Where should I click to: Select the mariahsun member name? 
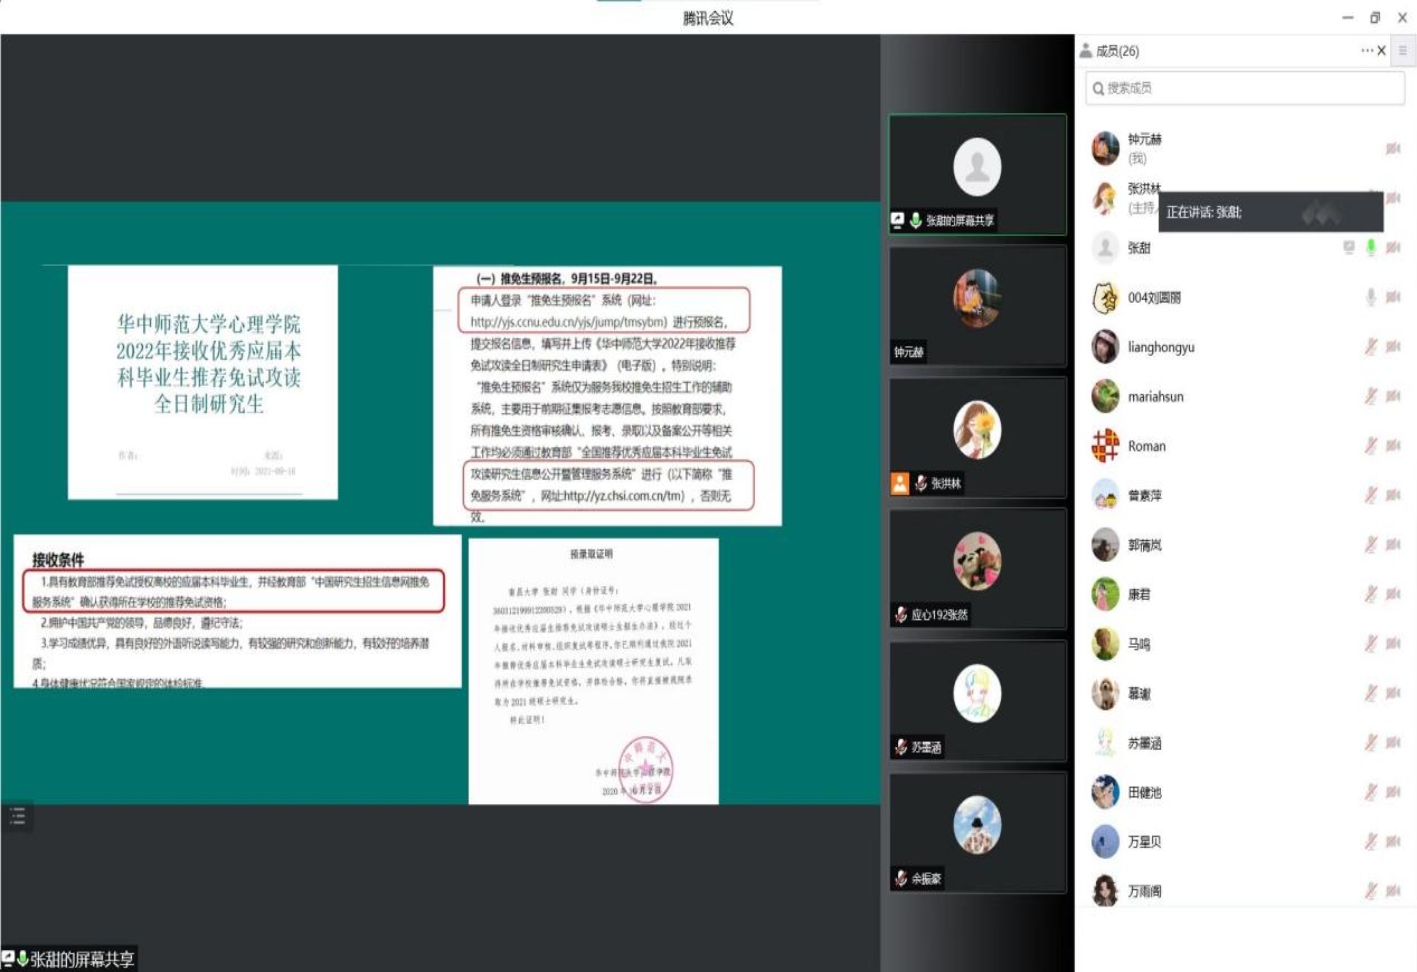(x=1156, y=397)
